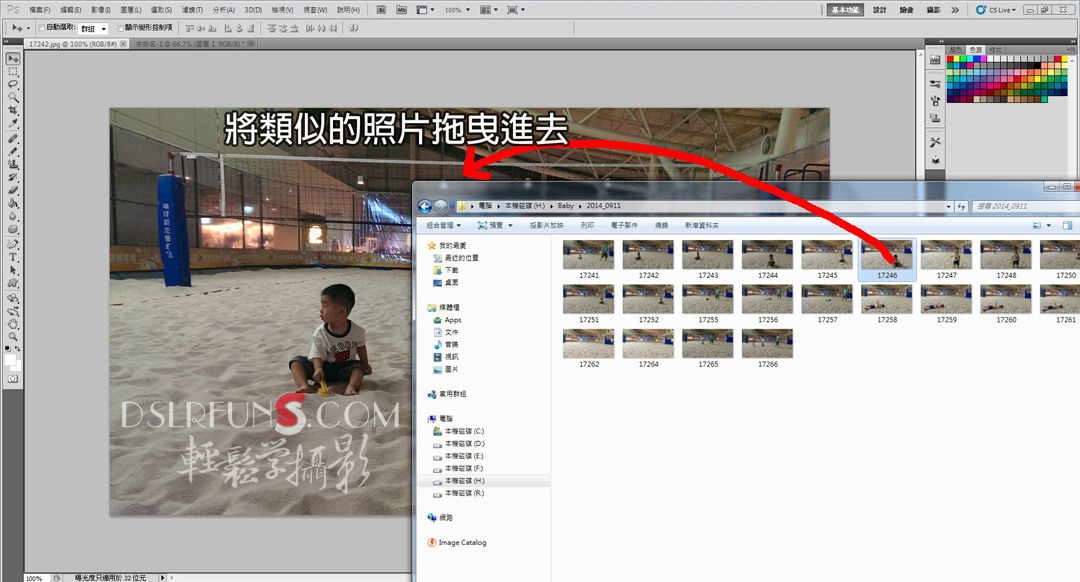
Task: Open the 組合管理 dropdown in Explorer
Action: coord(444,226)
